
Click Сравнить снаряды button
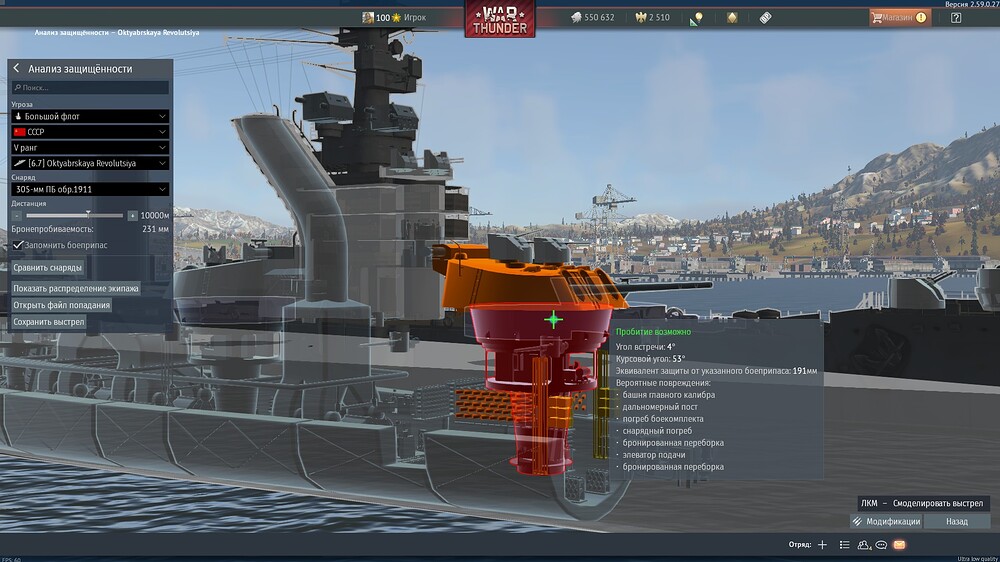[x=47, y=268]
